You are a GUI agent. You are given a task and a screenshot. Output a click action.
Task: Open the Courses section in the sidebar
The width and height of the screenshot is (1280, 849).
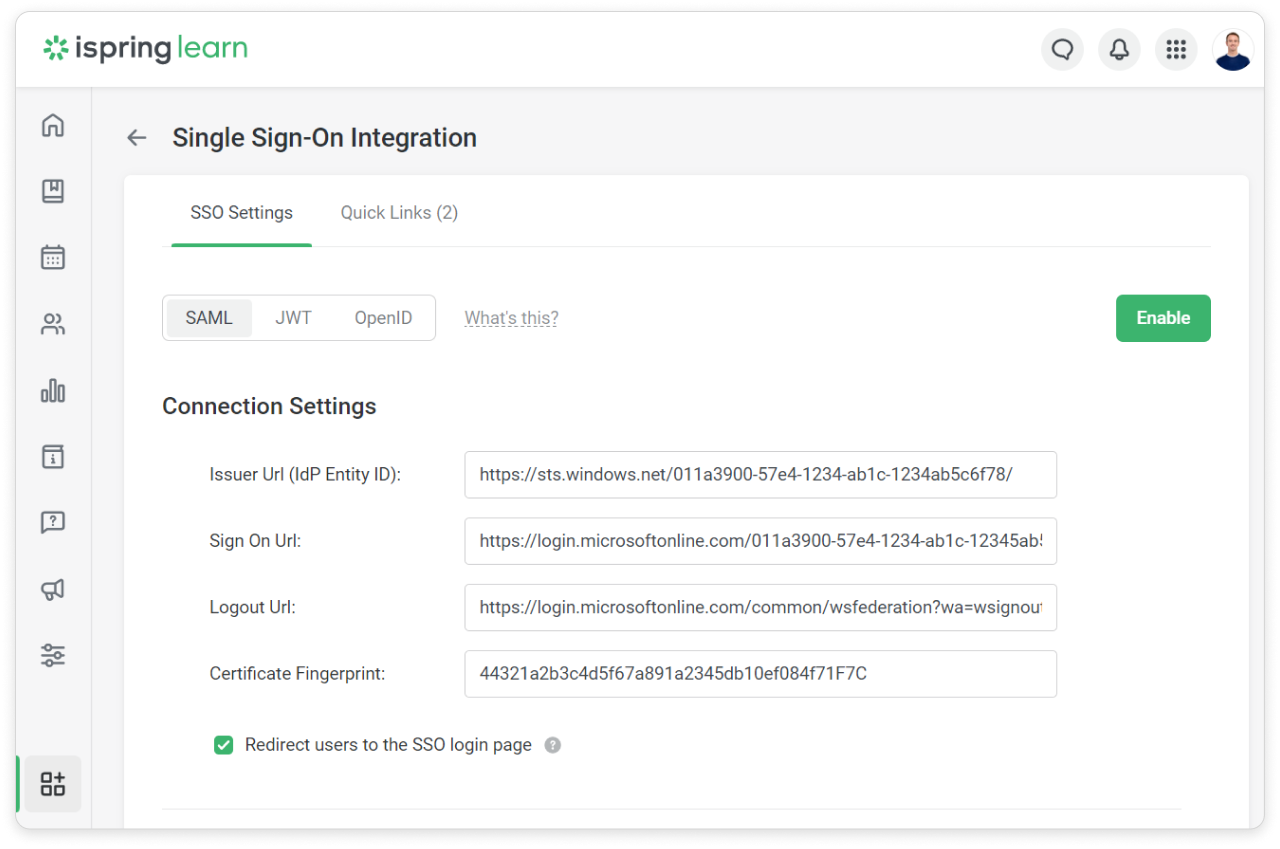[52, 191]
